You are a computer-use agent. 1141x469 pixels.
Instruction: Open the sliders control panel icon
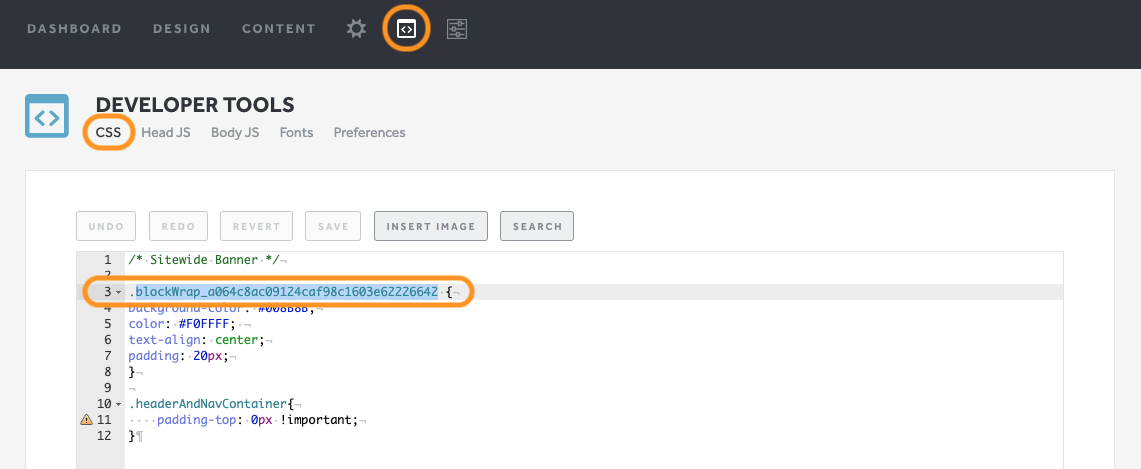(x=457, y=29)
